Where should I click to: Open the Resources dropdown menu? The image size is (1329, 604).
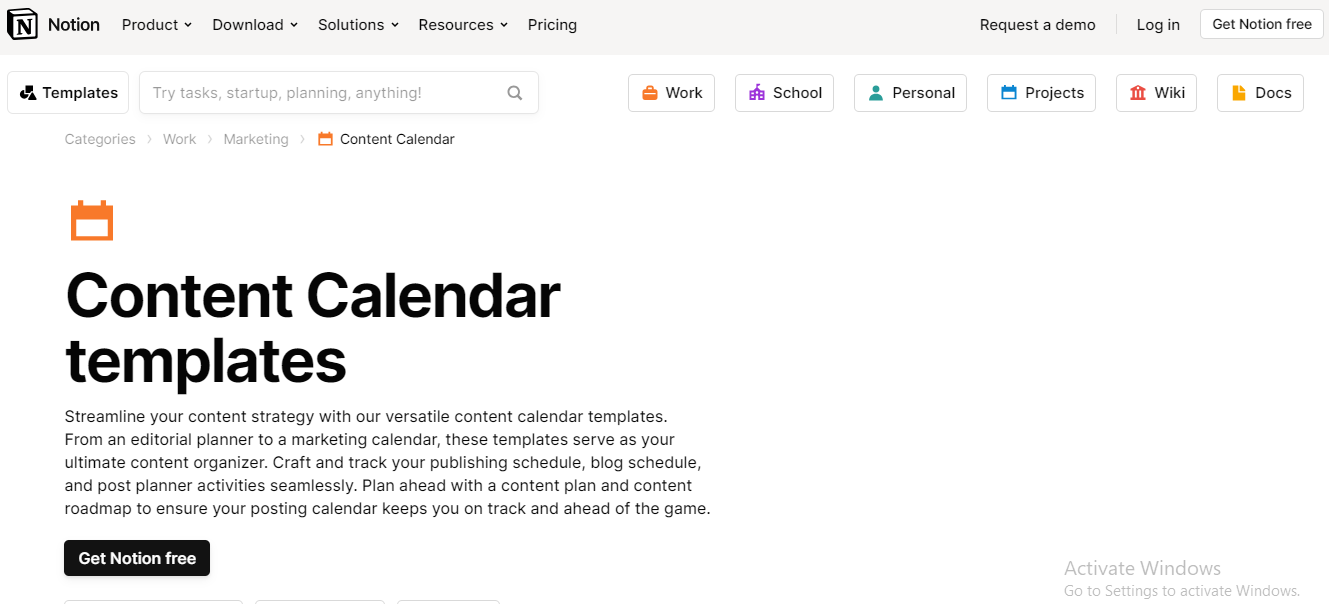click(x=463, y=25)
